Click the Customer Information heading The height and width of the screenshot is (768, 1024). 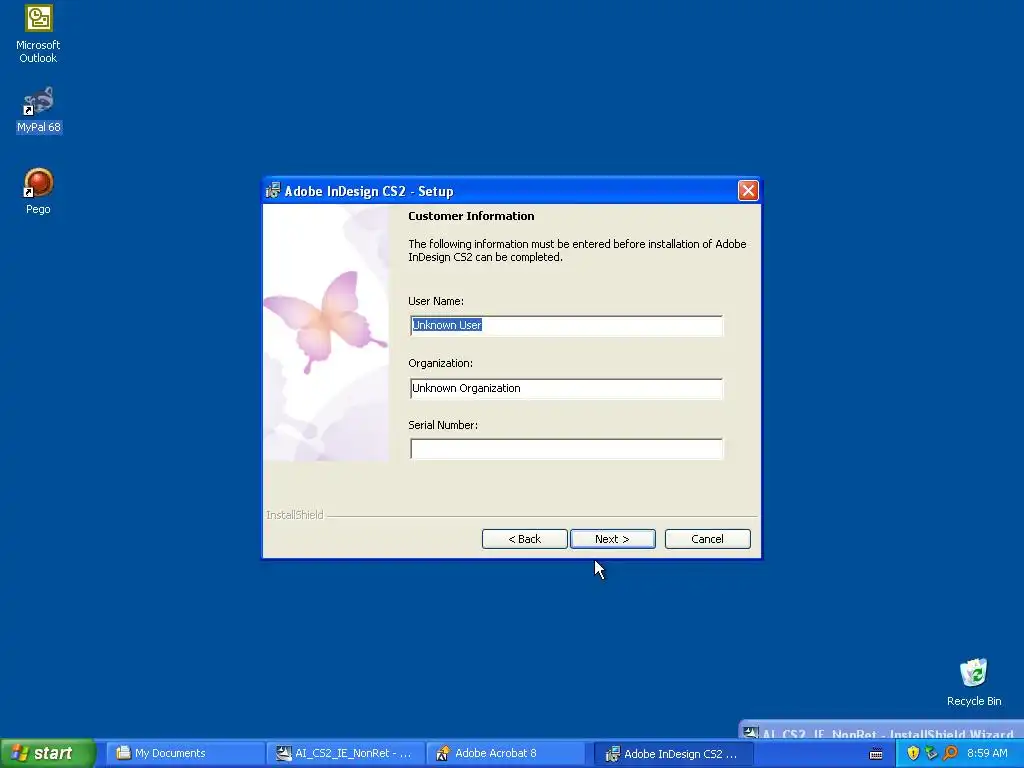coord(471,216)
